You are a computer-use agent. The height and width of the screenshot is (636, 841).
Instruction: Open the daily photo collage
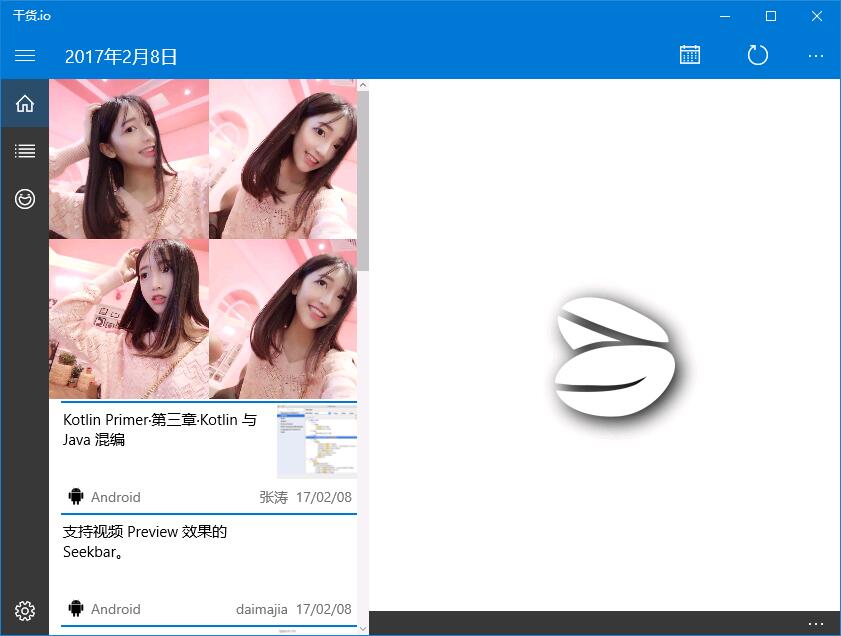click(x=203, y=239)
